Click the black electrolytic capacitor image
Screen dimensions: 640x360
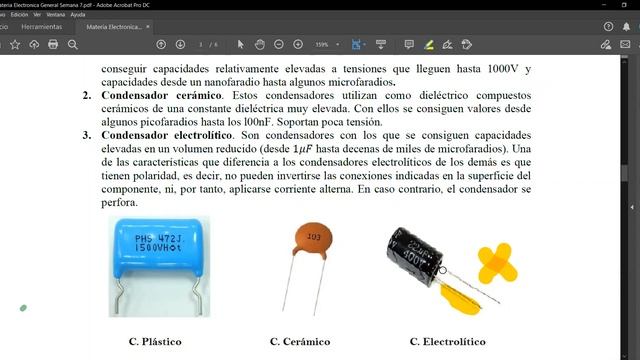(443, 267)
